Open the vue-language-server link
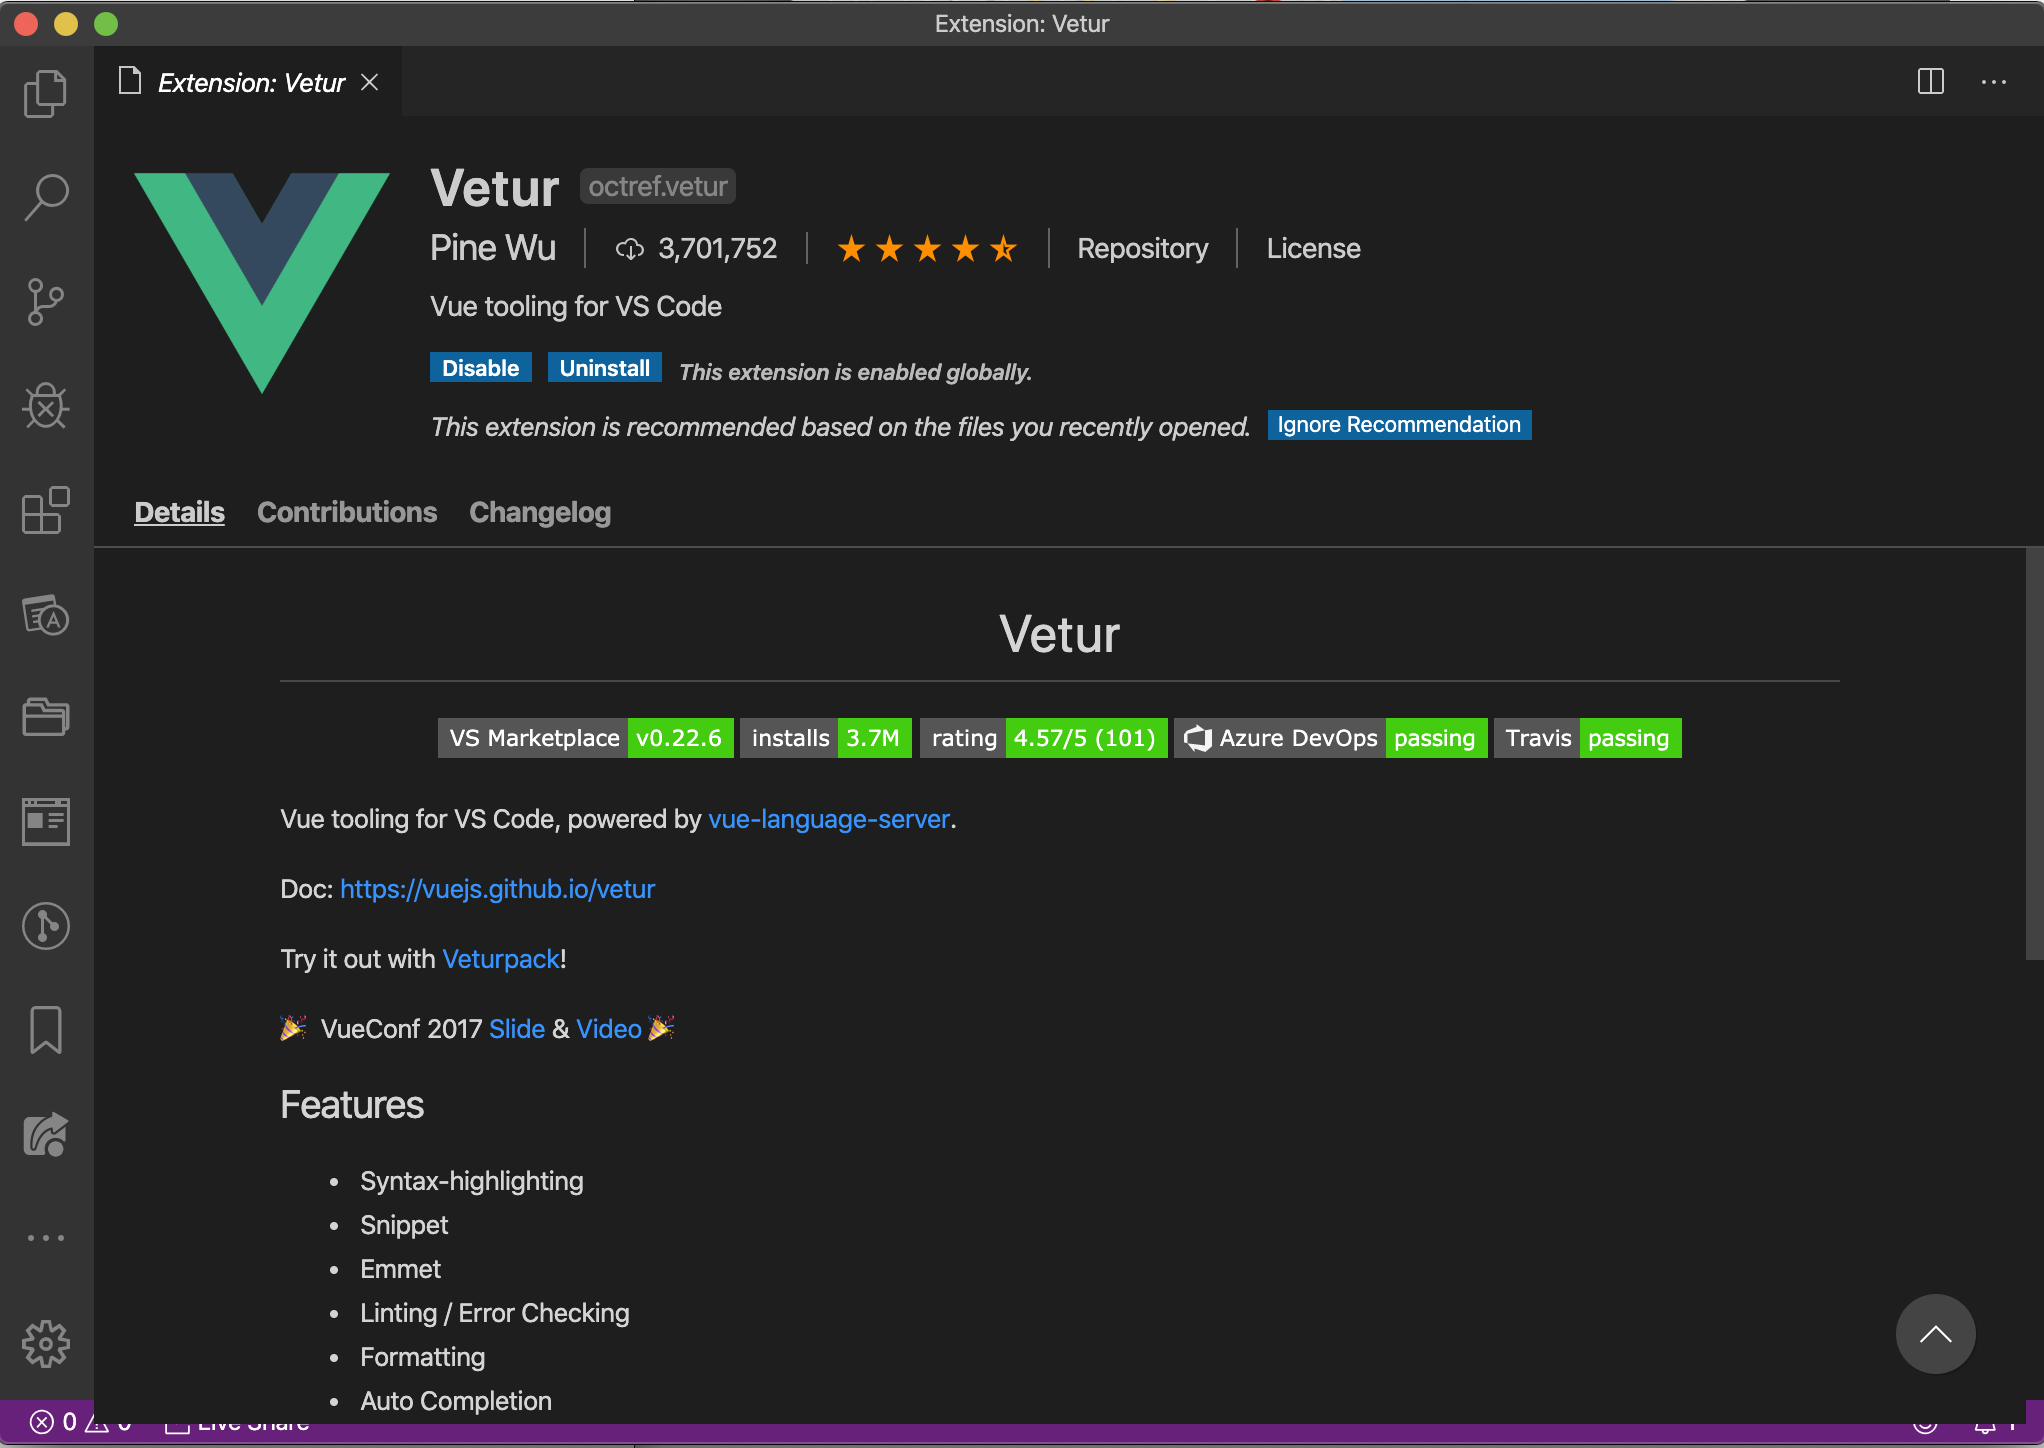 pyautogui.click(x=828, y=819)
